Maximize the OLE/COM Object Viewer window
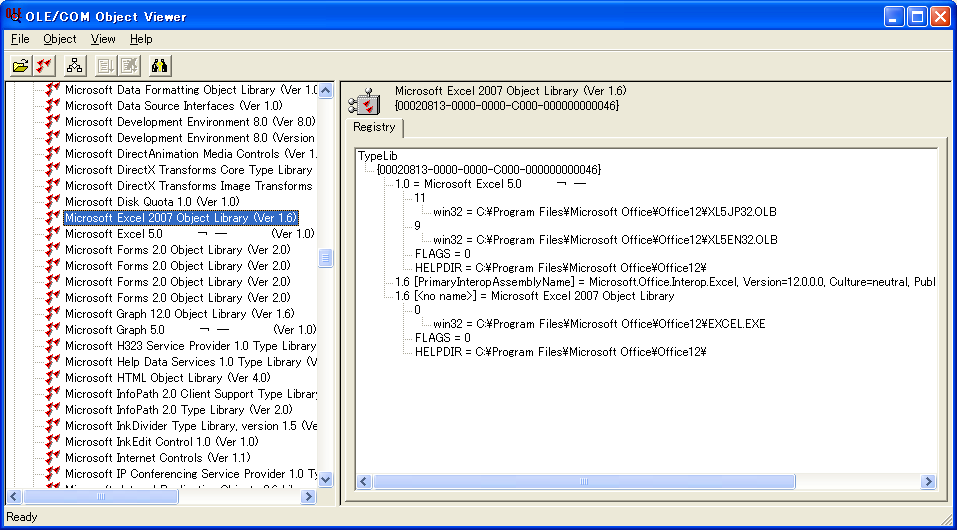The image size is (957, 530). point(917,16)
